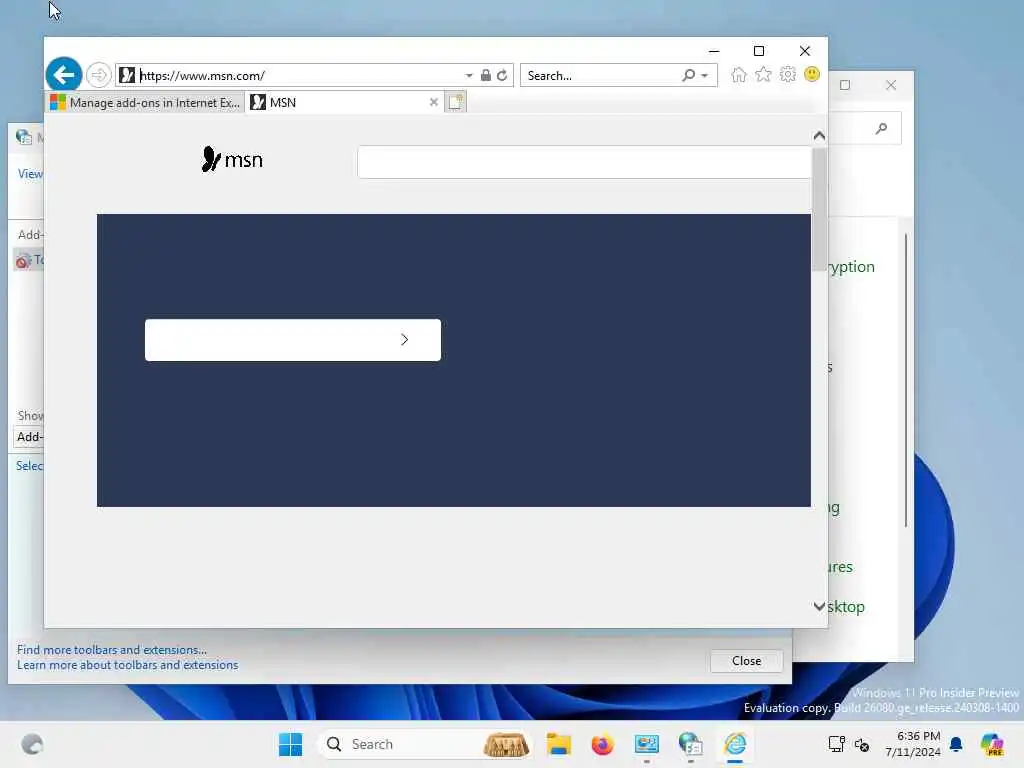Click the taskbar Search box
This screenshot has height=768, width=1024.
point(424,744)
